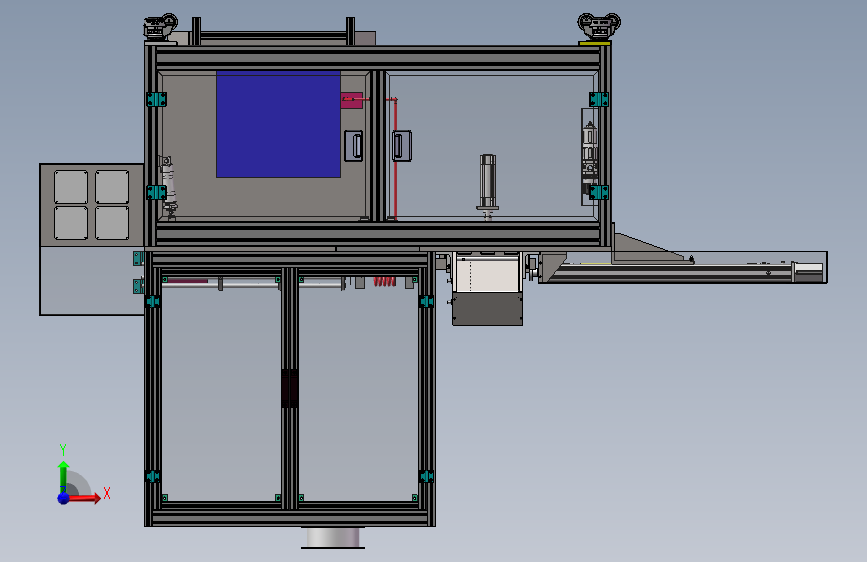Select the device mounted on the right inner wall
867x562 pixels.
[589, 158]
